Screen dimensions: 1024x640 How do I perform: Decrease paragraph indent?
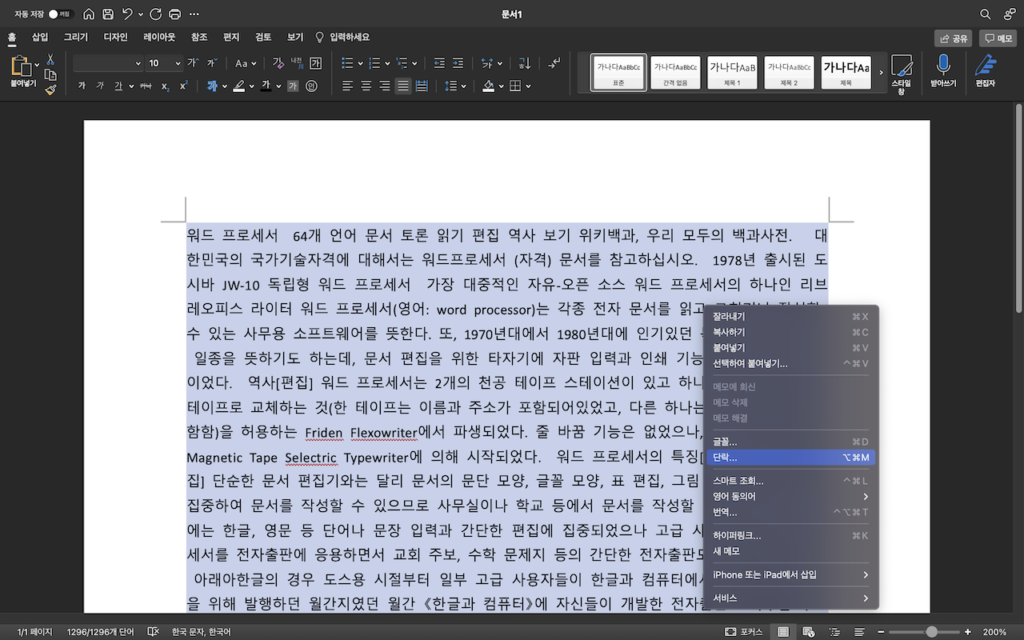[x=440, y=63]
